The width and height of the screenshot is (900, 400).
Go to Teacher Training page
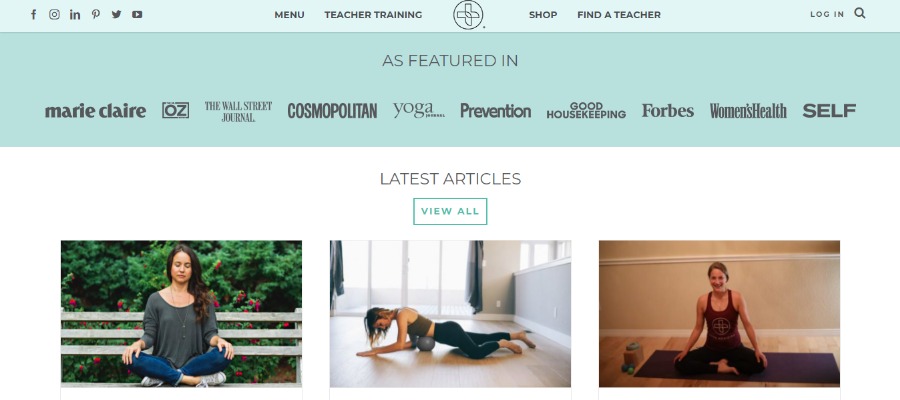coord(373,15)
